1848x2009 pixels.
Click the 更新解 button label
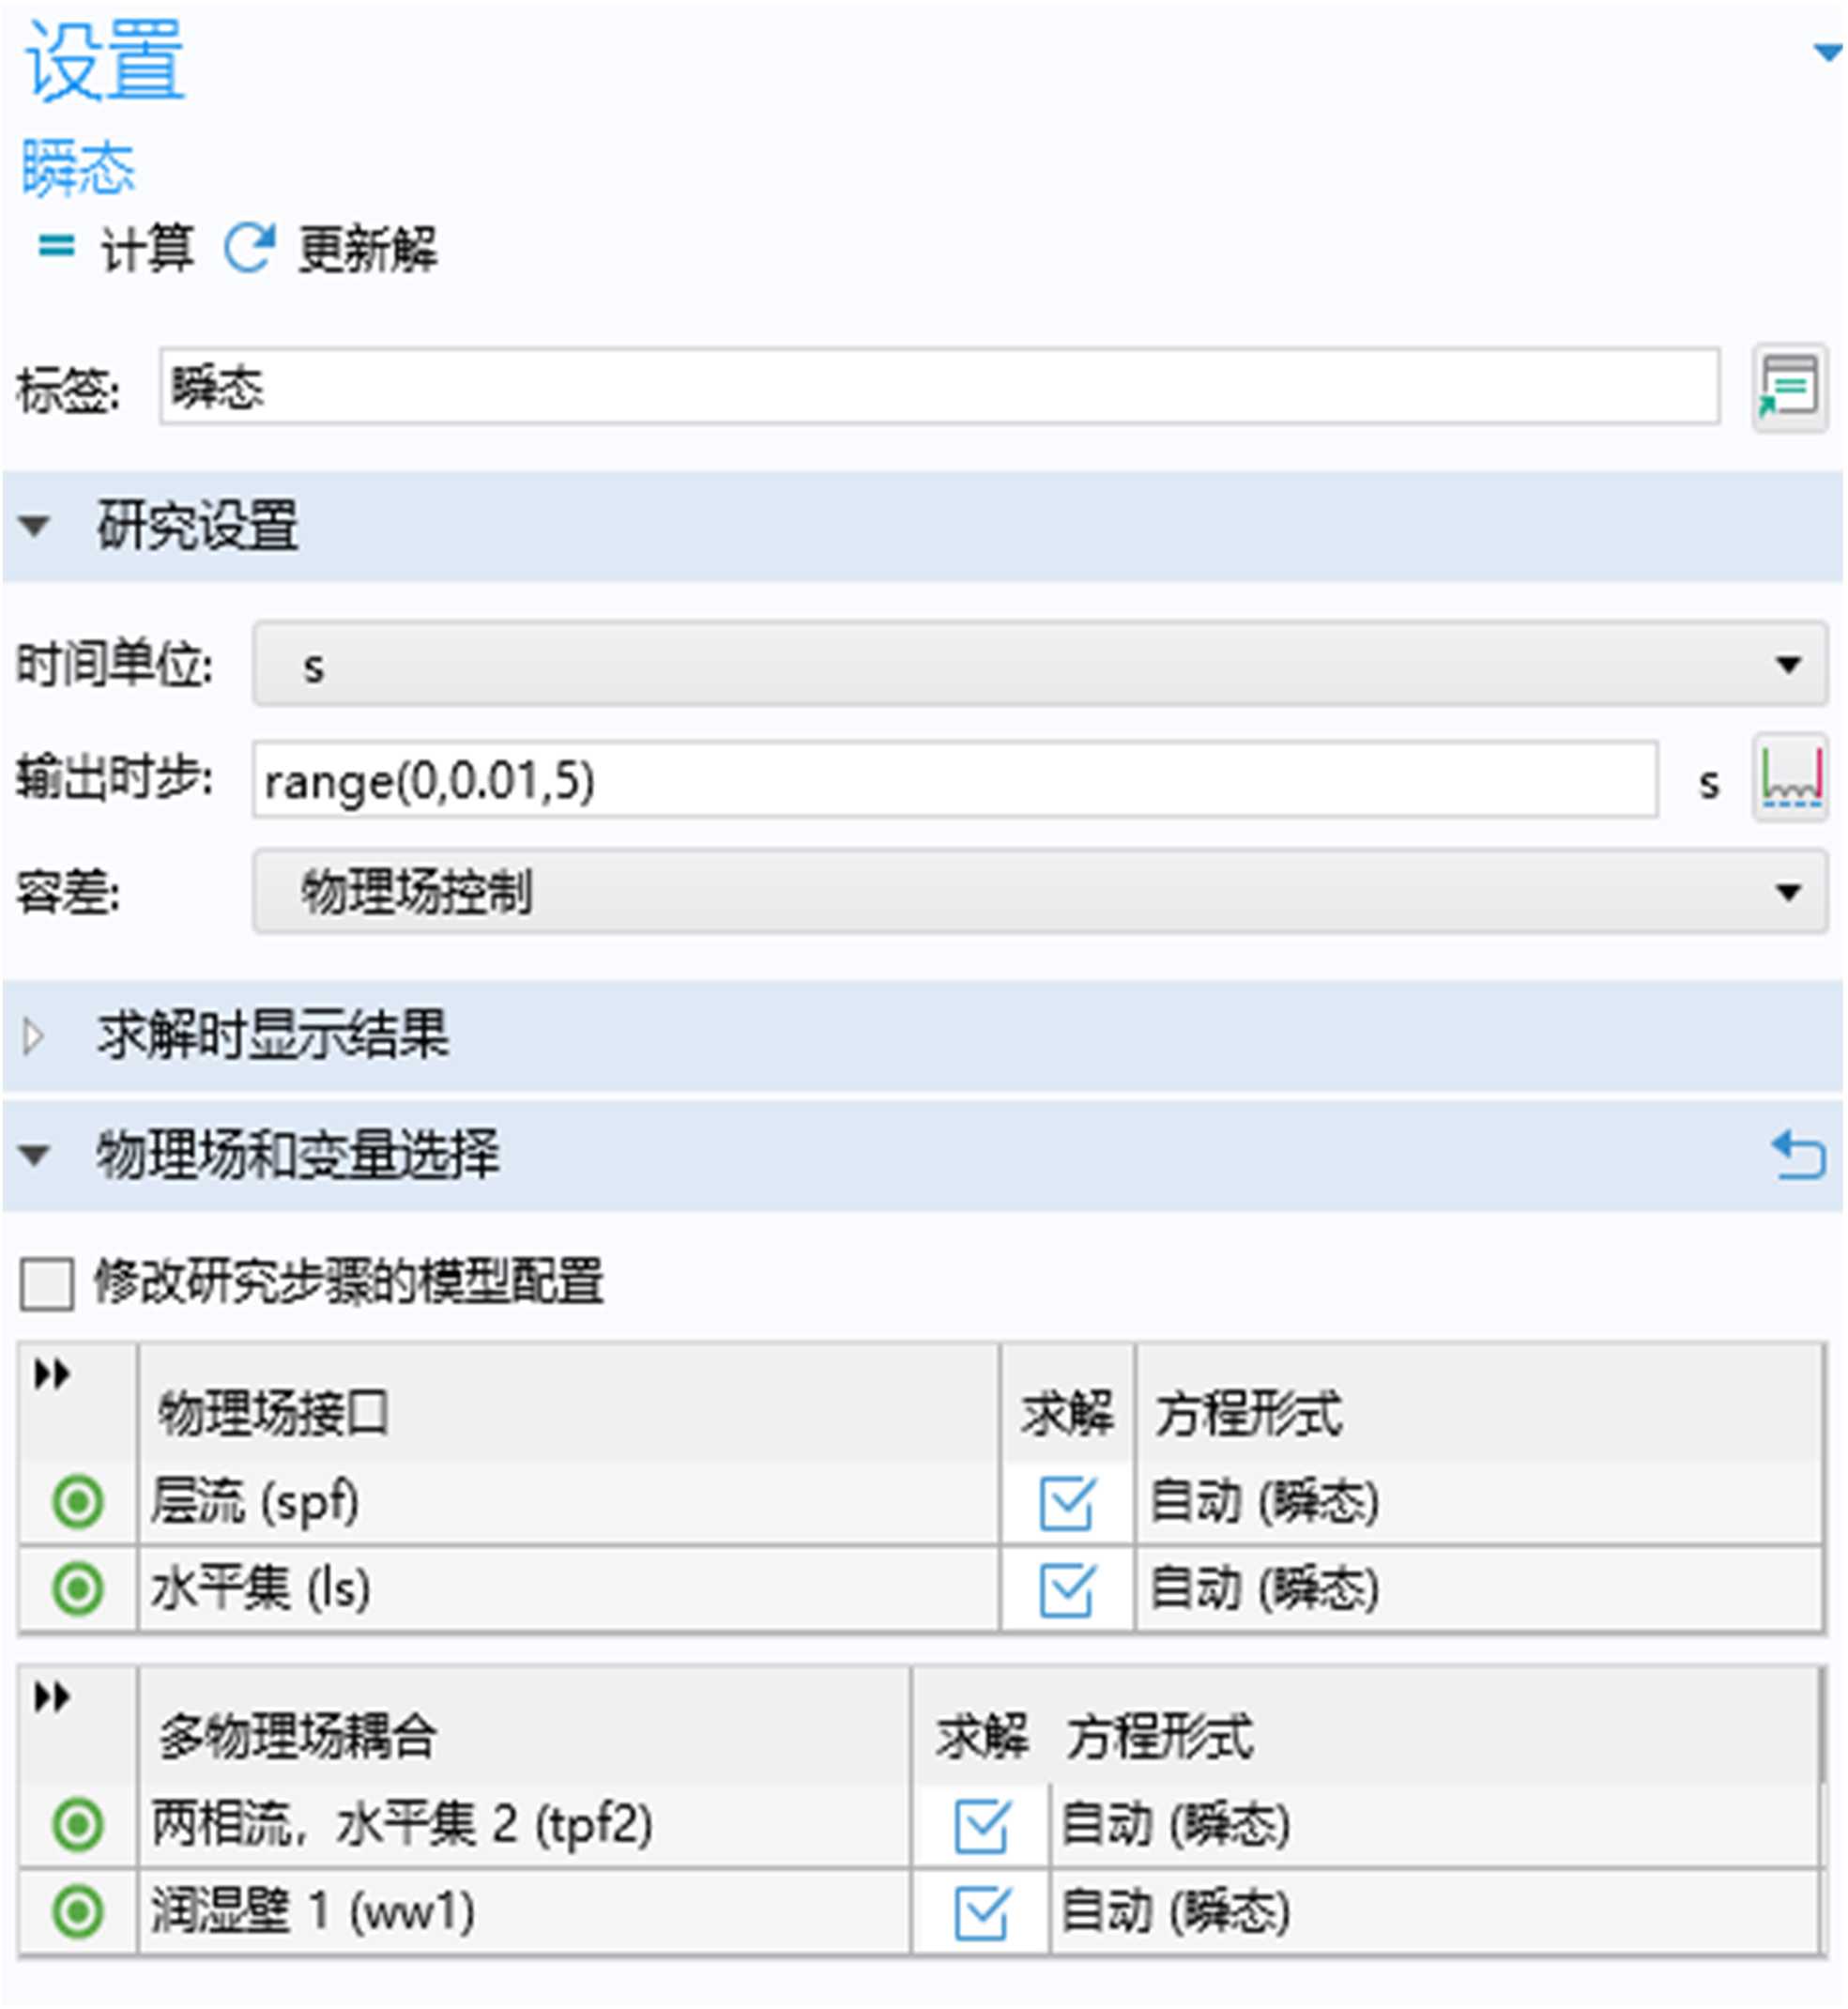click(368, 249)
